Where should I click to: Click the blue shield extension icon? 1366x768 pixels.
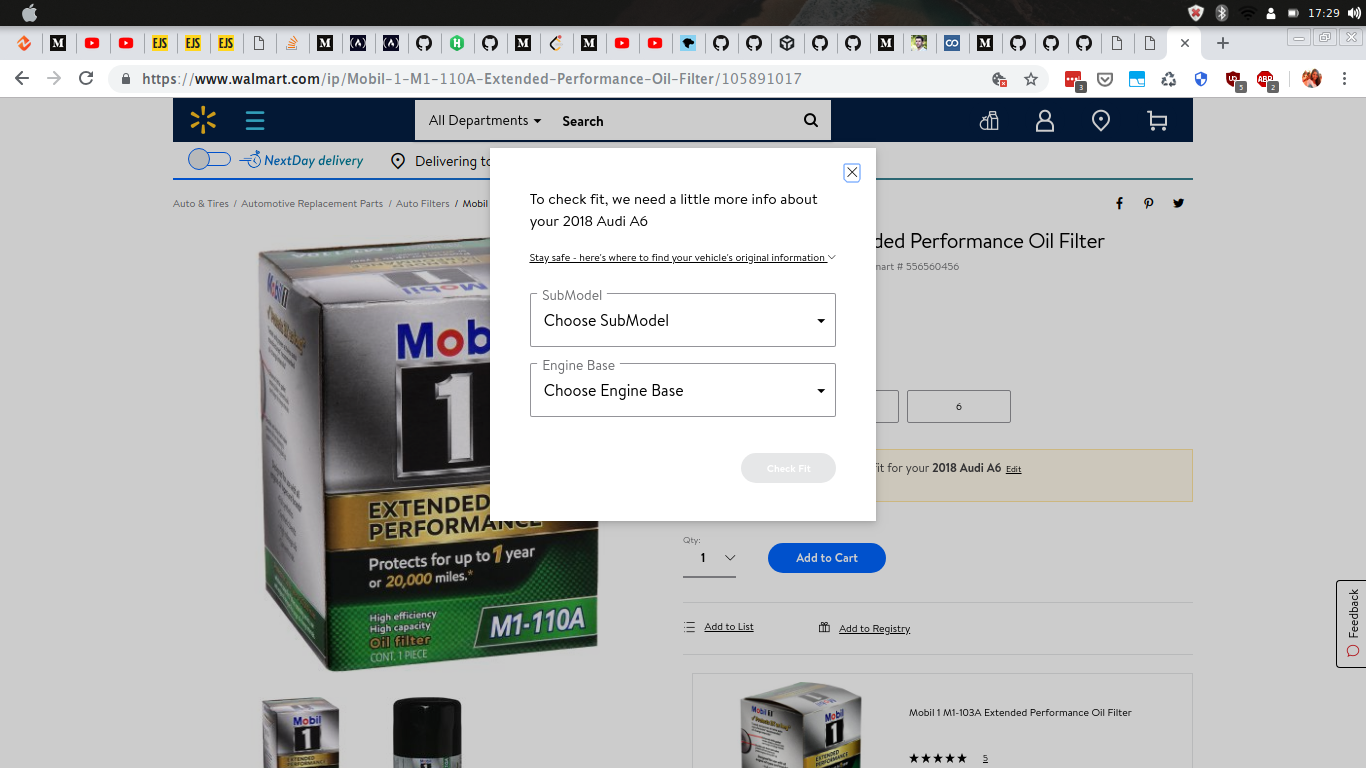(x=1201, y=79)
